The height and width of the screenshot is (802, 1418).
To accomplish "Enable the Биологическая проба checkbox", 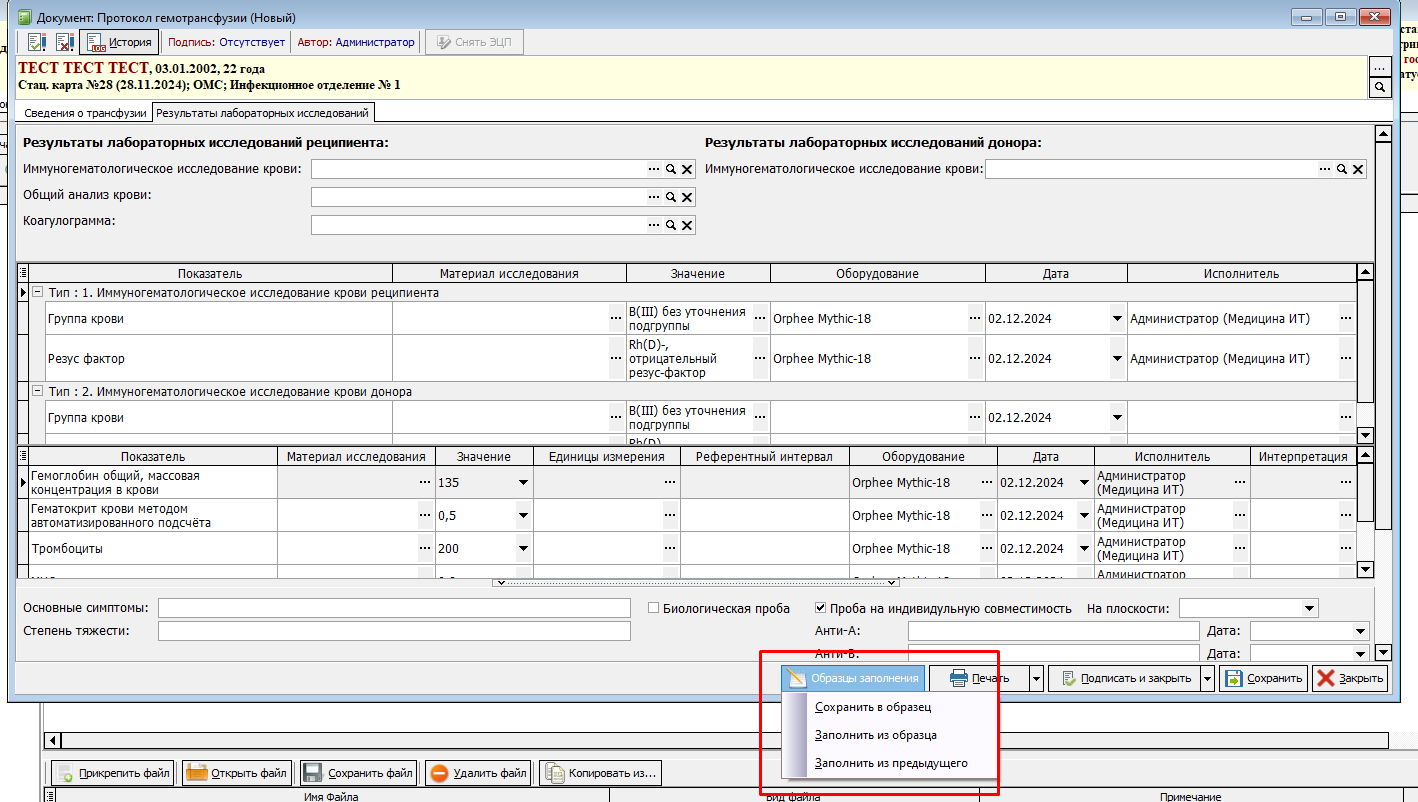I will click(653, 608).
